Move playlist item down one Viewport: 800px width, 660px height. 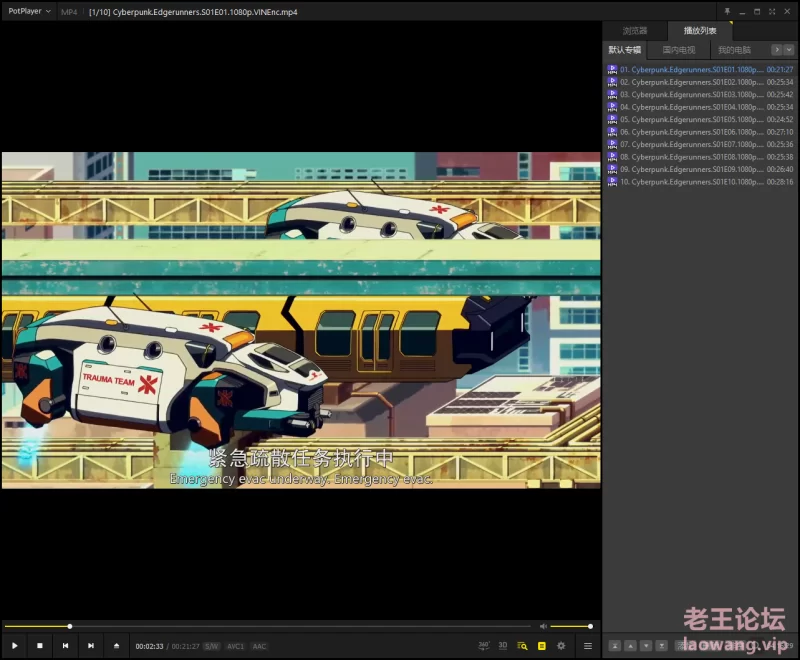click(x=646, y=646)
